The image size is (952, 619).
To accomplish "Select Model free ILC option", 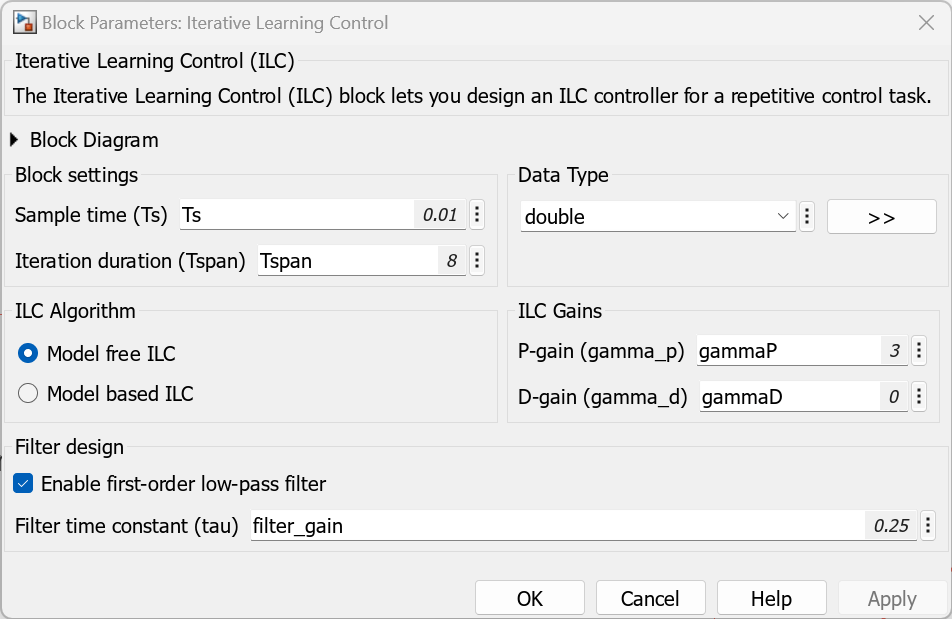I will (29, 353).
